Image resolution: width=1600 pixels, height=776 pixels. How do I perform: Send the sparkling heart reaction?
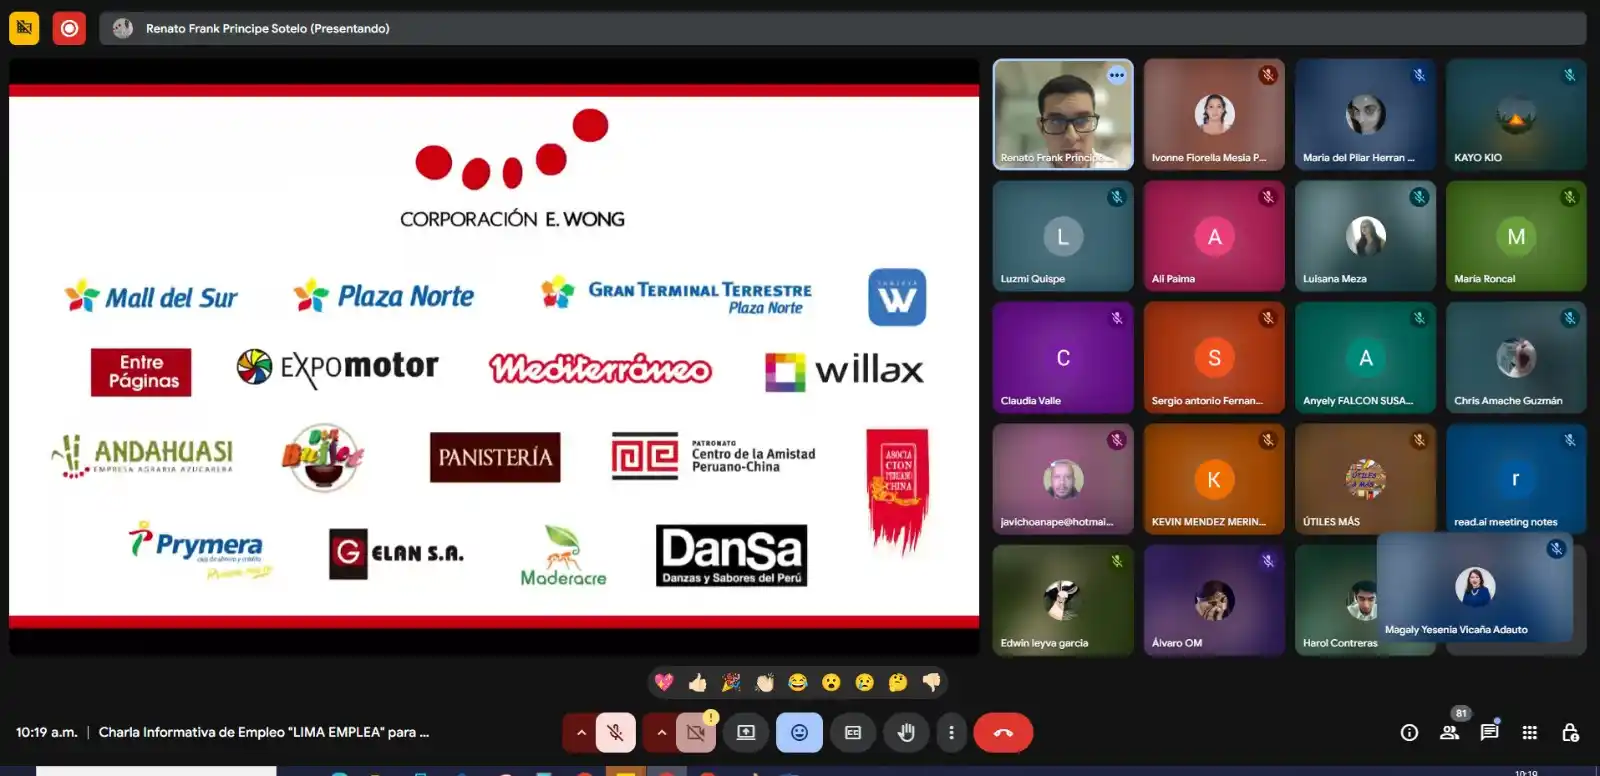pyautogui.click(x=664, y=682)
